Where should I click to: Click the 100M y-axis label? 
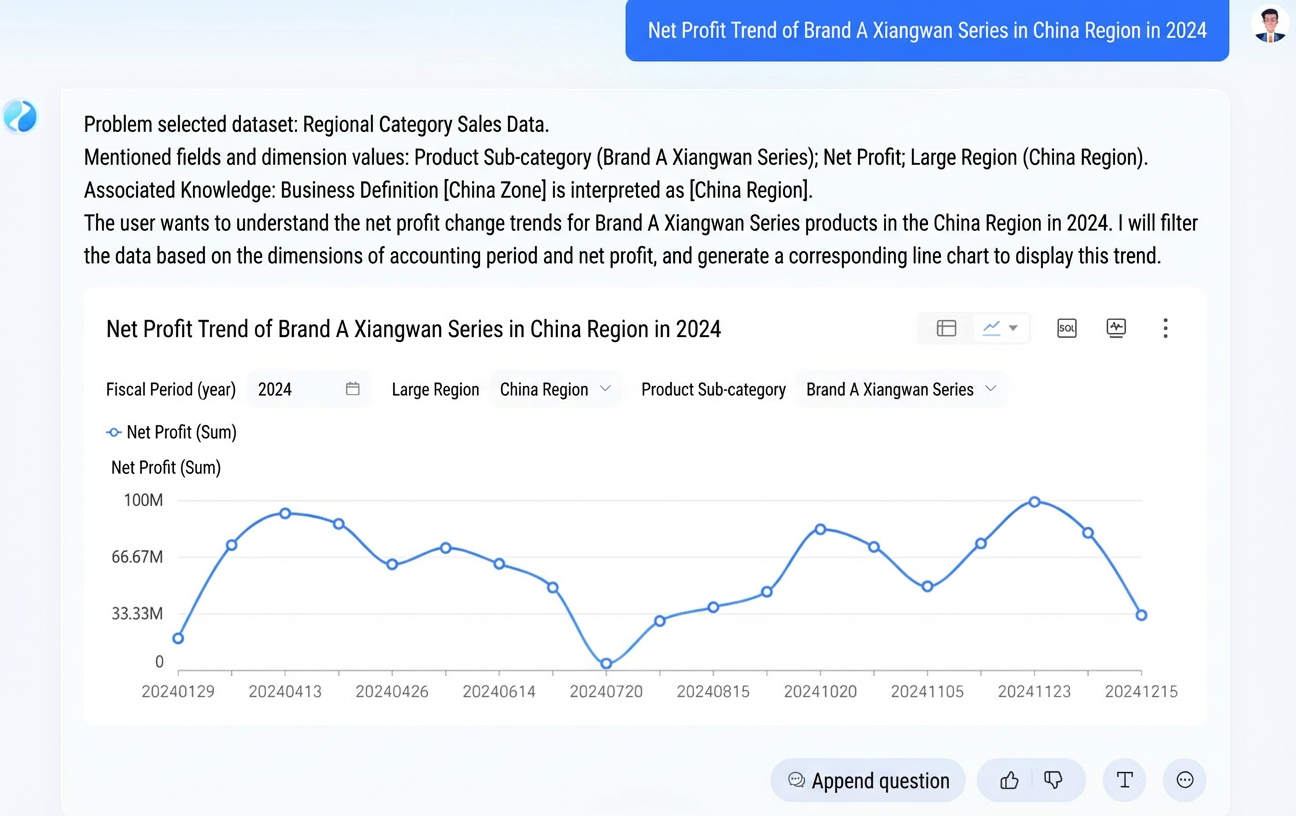point(143,499)
